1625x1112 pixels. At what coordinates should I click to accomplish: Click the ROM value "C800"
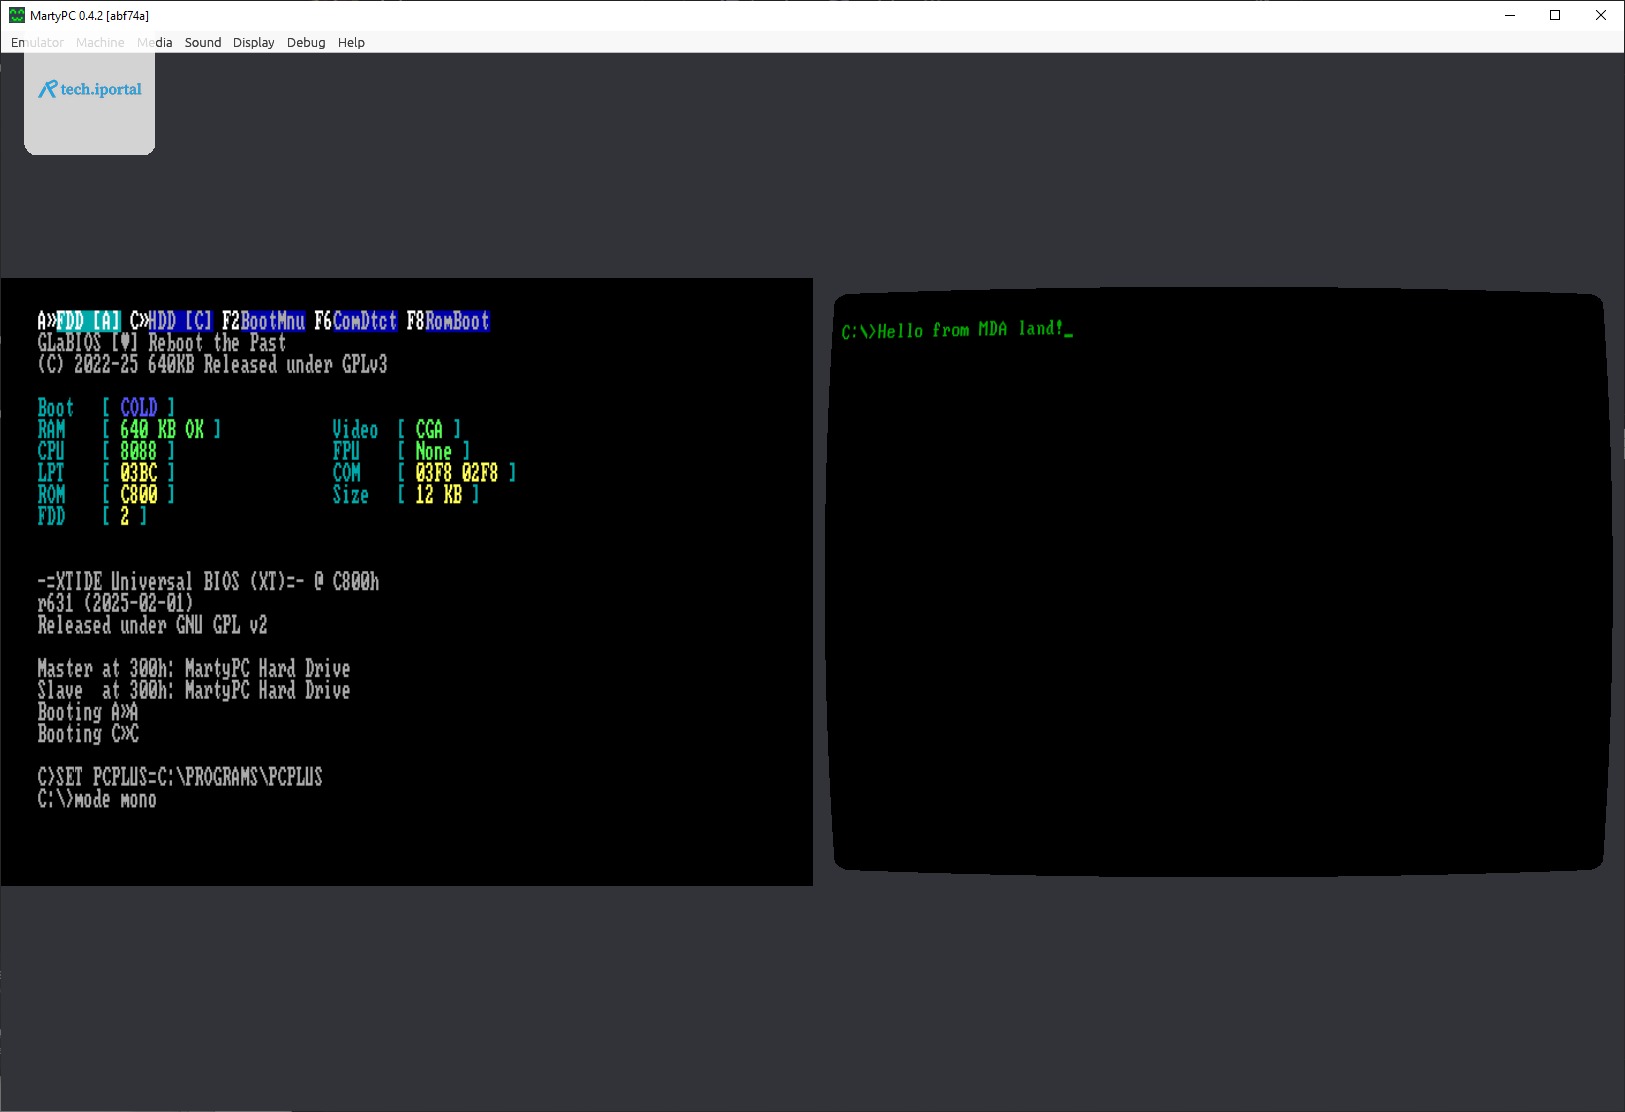(139, 495)
